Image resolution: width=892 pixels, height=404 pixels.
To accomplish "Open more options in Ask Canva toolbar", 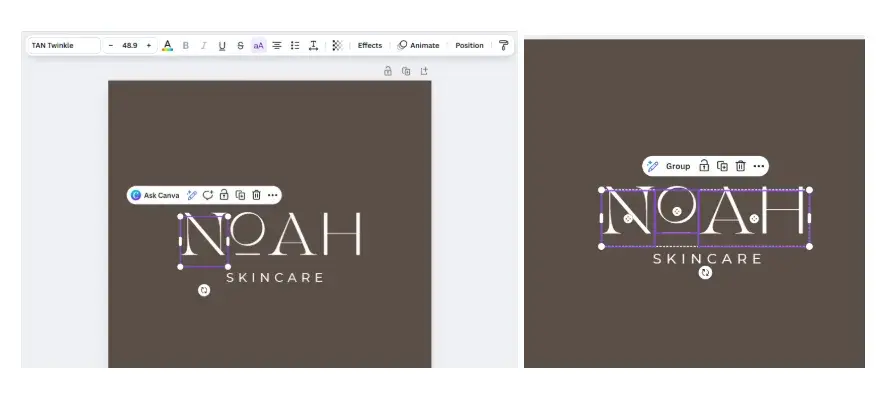I will 272,195.
